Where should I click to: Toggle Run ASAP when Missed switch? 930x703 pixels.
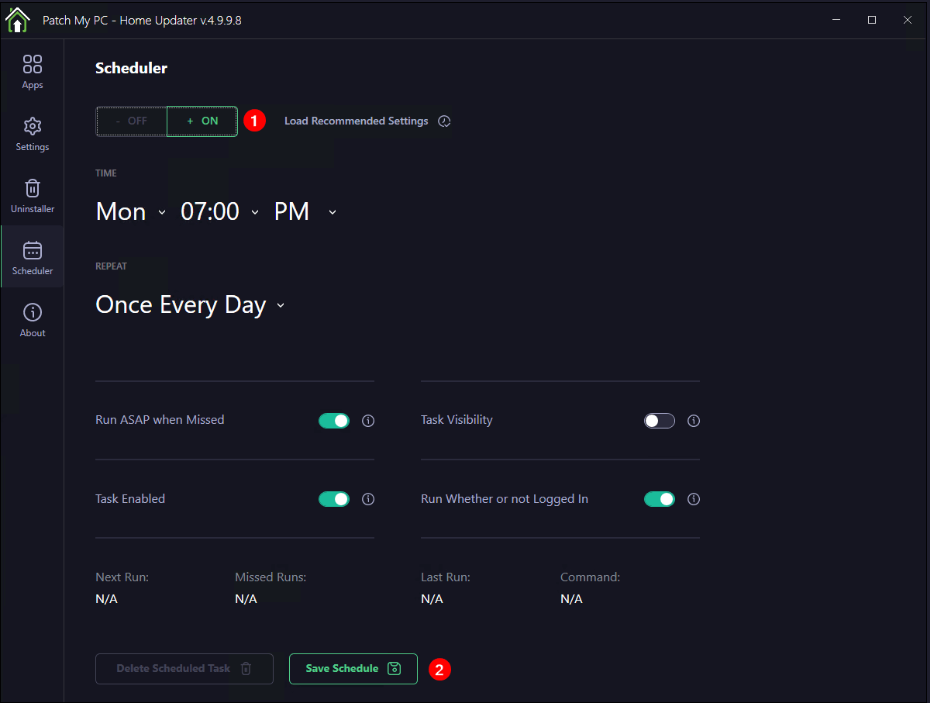click(x=334, y=421)
